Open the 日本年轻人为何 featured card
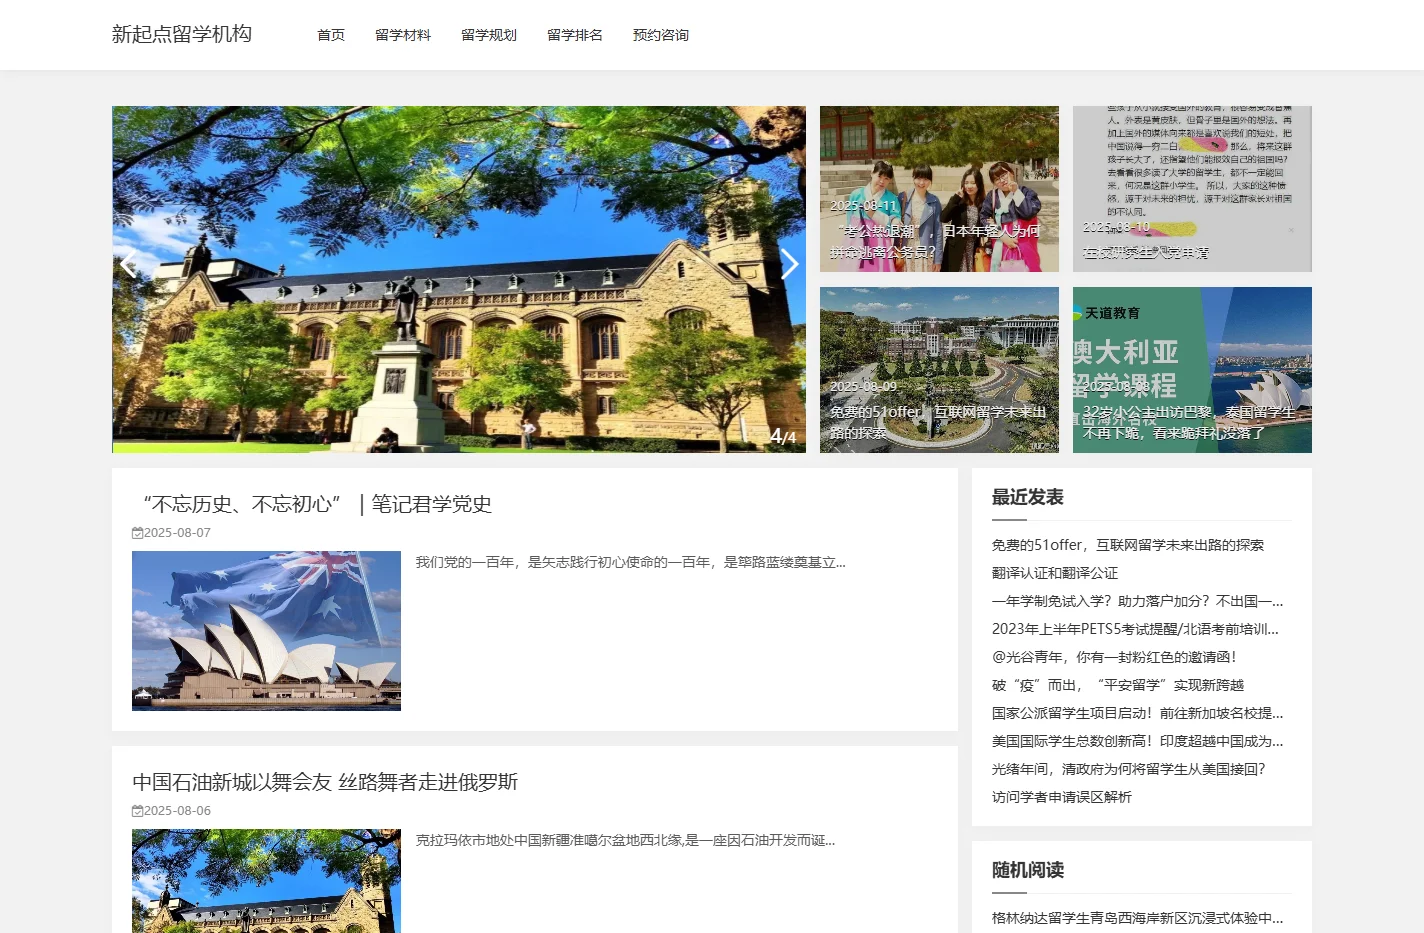The height and width of the screenshot is (933, 1424). pyautogui.click(x=939, y=189)
